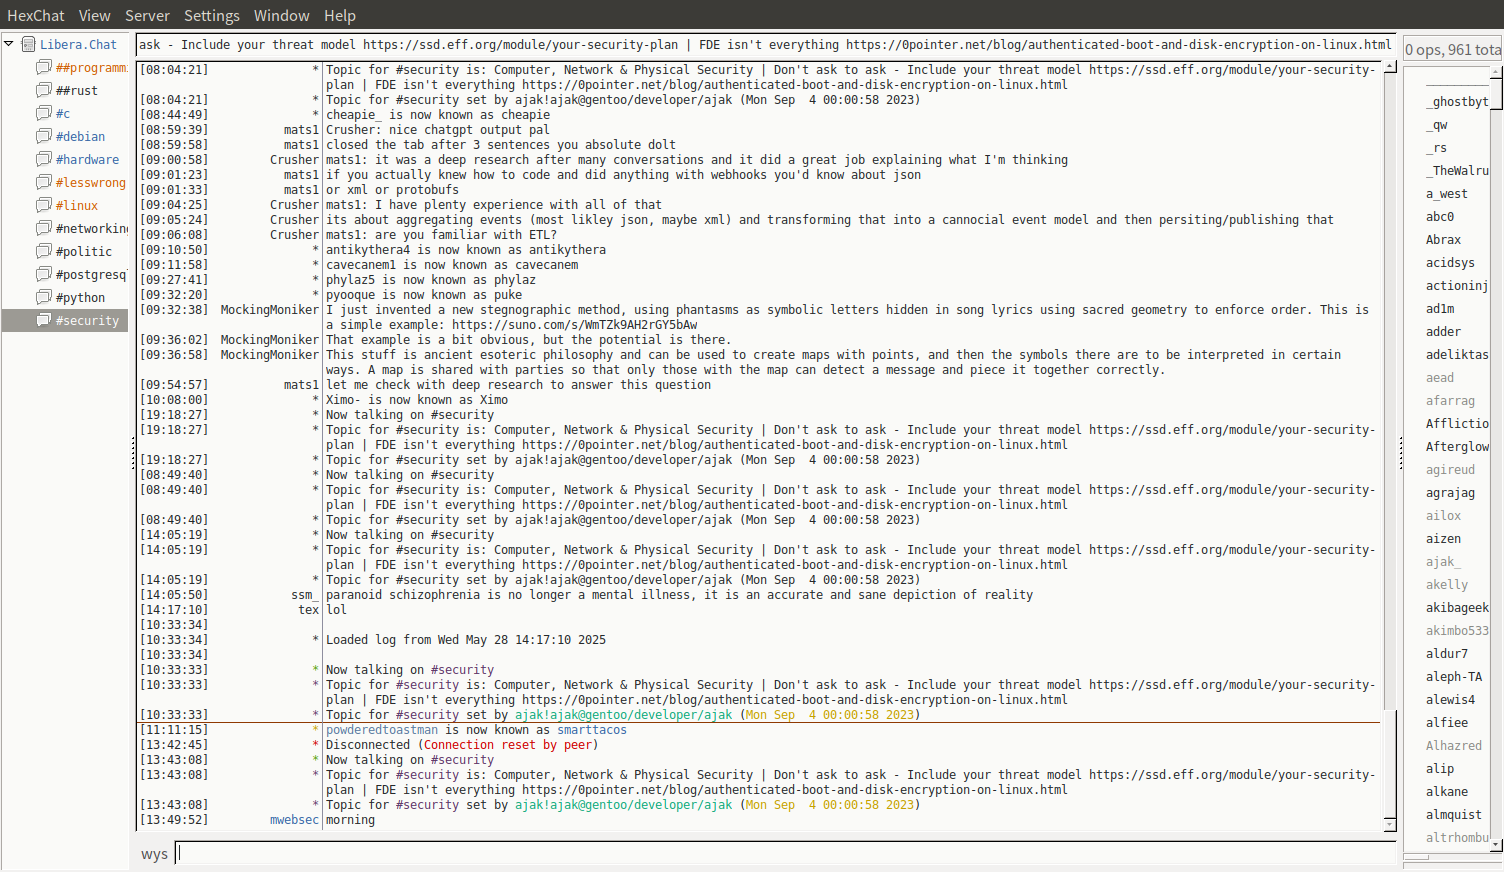
Task: Click the channel topic bar
Action: 766,45
